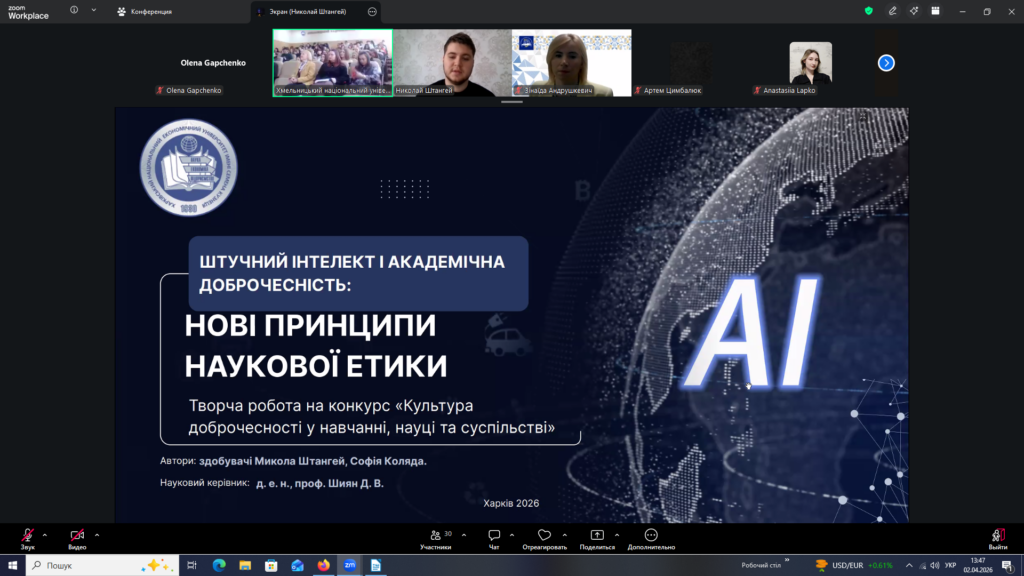
Task: Open Firefox from the Windows taskbar
Action: point(323,565)
